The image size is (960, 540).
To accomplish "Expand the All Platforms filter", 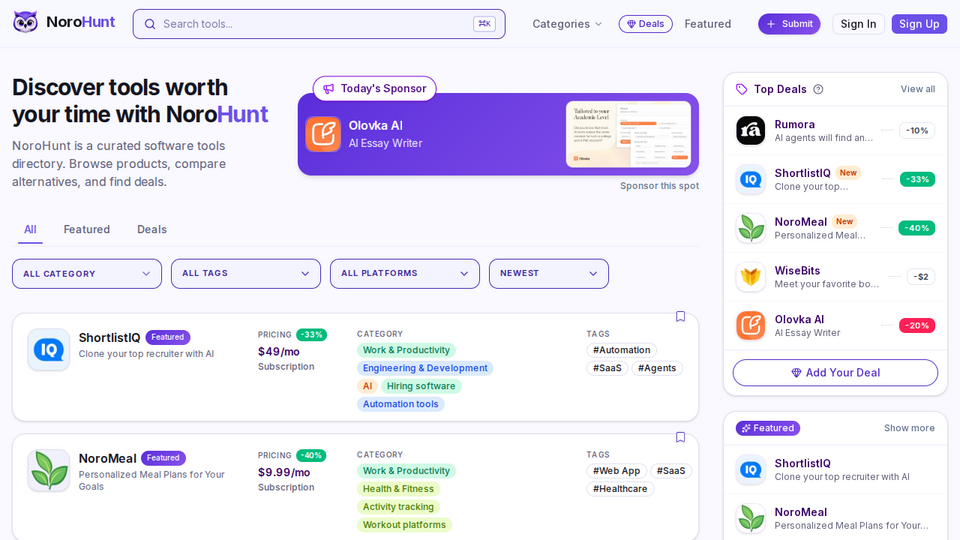I will point(405,274).
